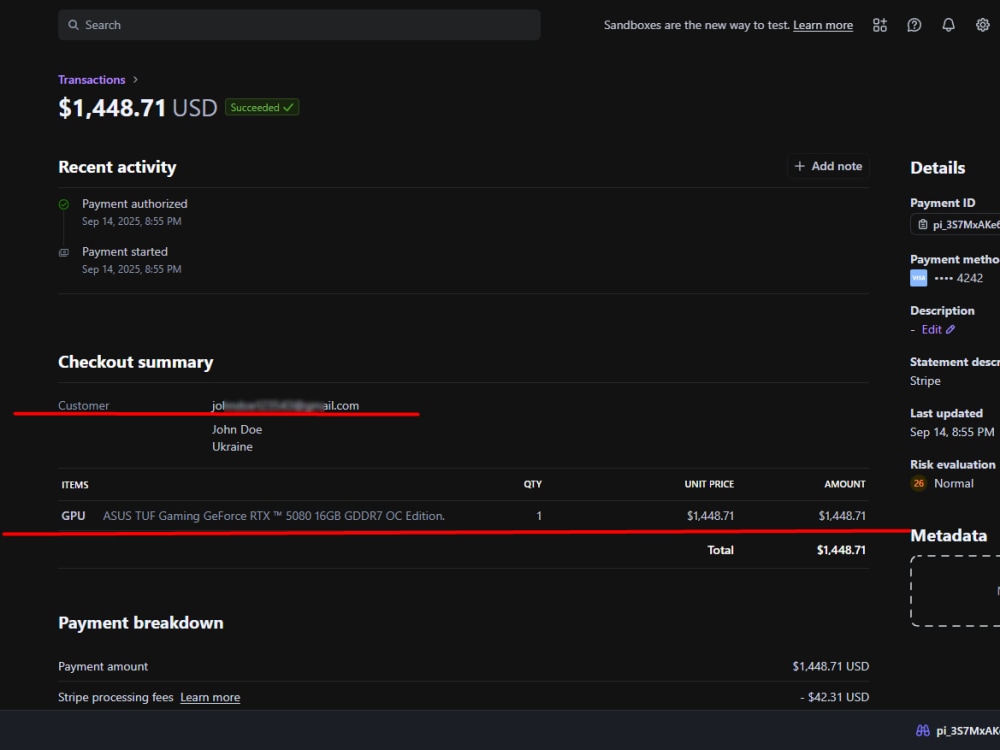Click the risk score 26 badge
The image size is (1000, 750).
click(918, 483)
